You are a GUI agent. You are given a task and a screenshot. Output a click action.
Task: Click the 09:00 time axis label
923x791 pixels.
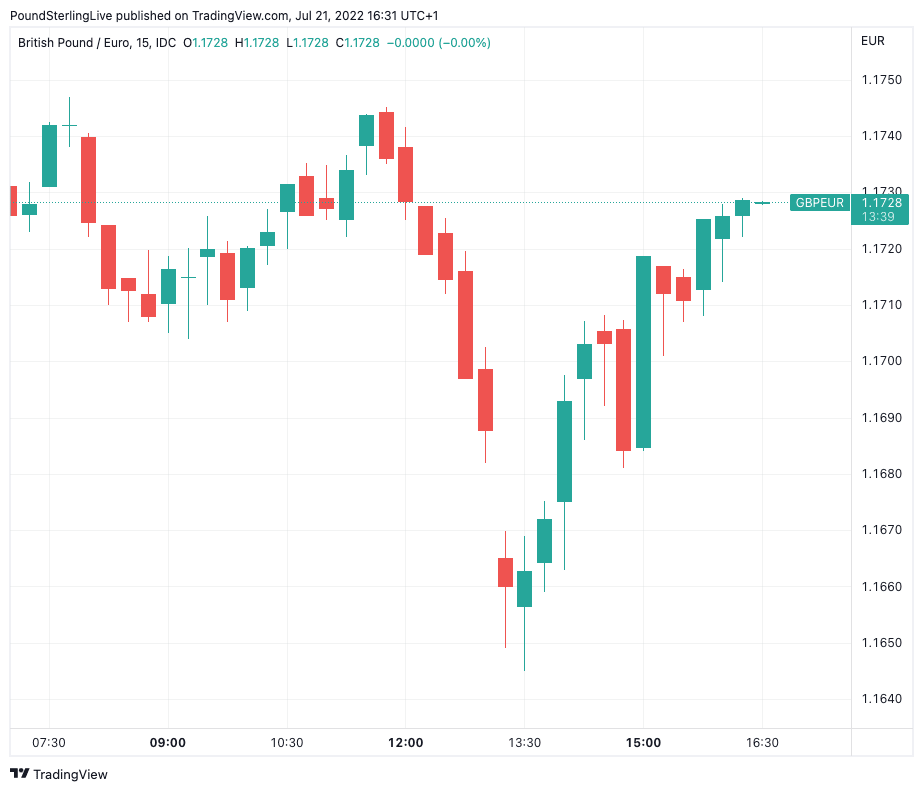point(167,743)
